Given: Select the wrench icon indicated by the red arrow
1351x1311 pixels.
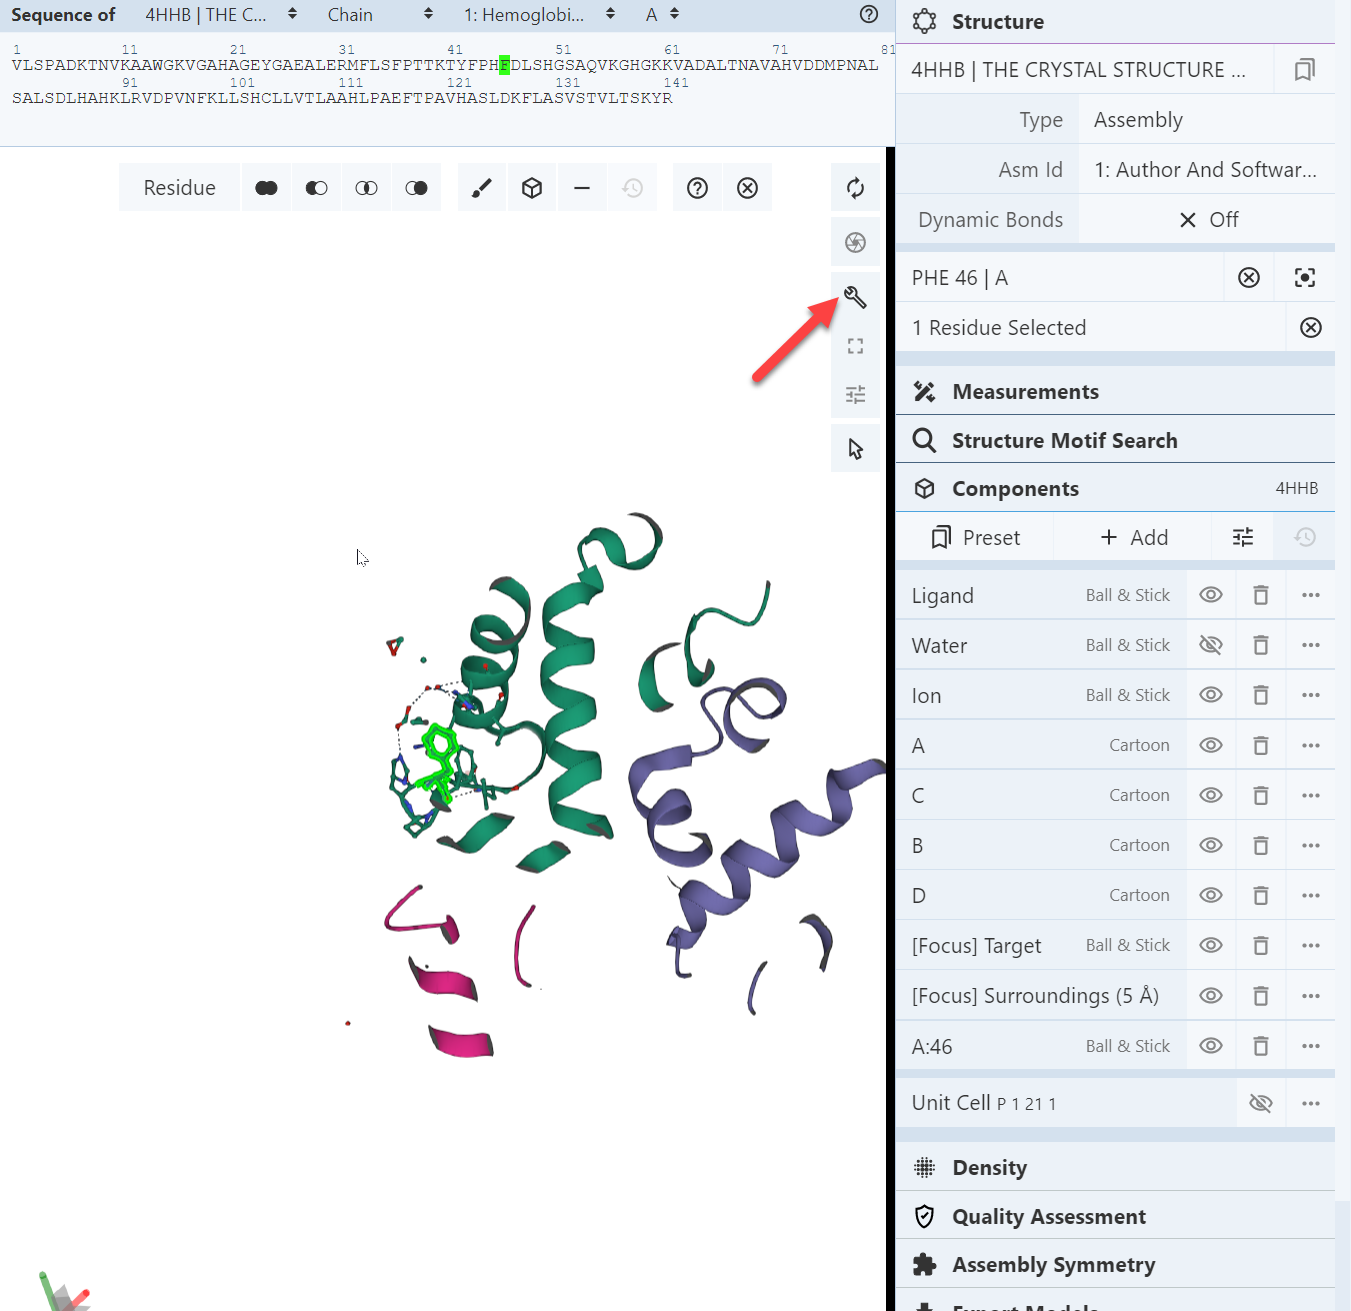Looking at the screenshot, I should [855, 297].
